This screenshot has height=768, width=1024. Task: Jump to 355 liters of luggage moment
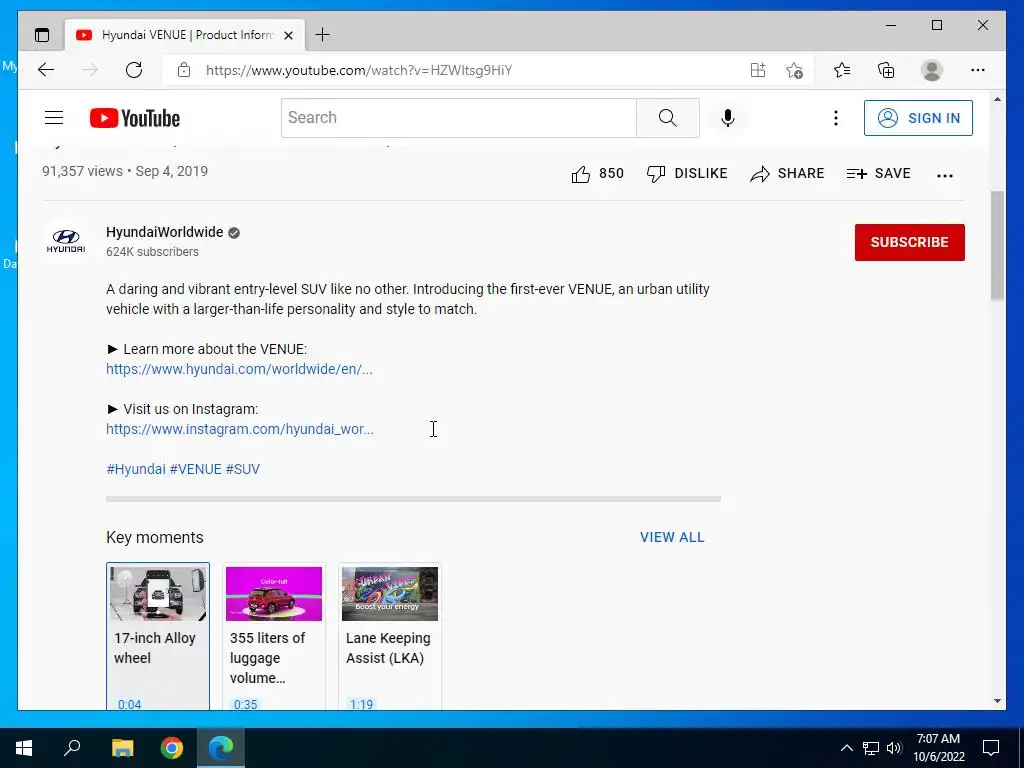tap(274, 636)
